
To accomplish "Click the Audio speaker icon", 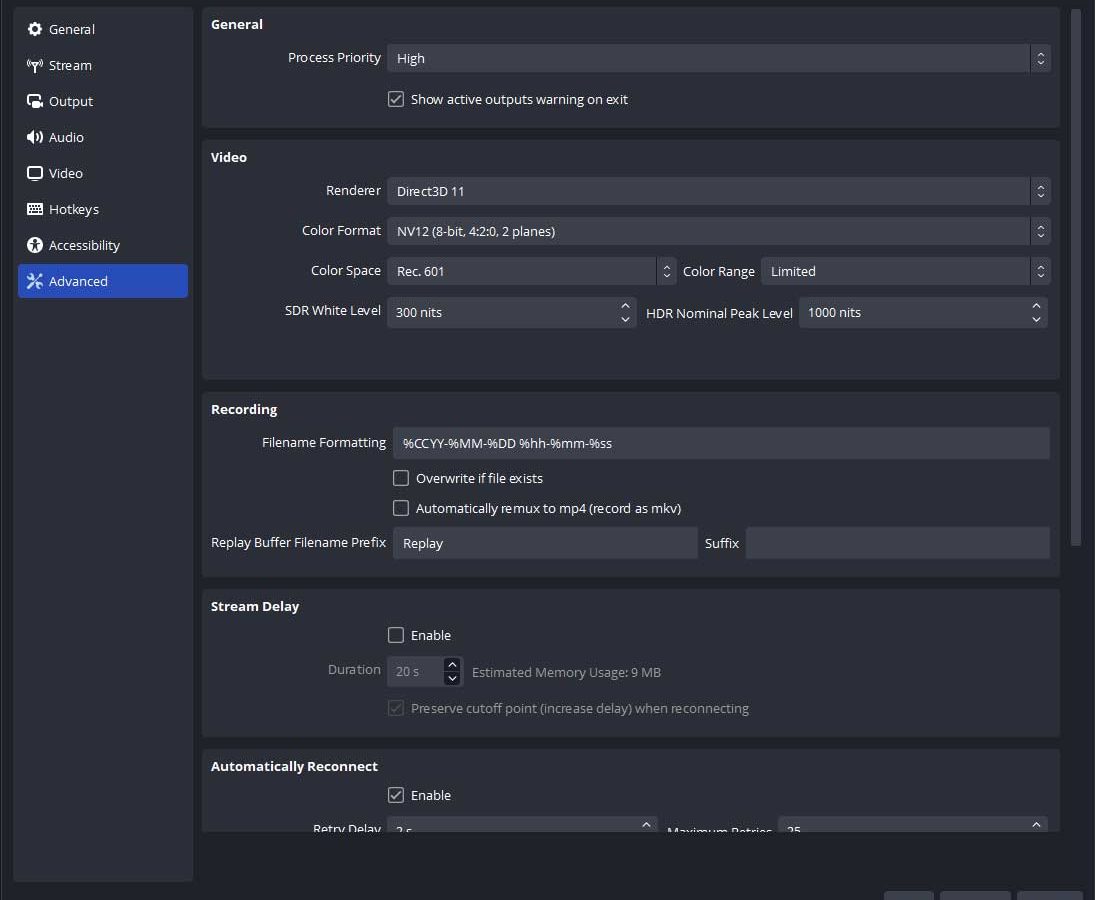I will pyautogui.click(x=35, y=138).
